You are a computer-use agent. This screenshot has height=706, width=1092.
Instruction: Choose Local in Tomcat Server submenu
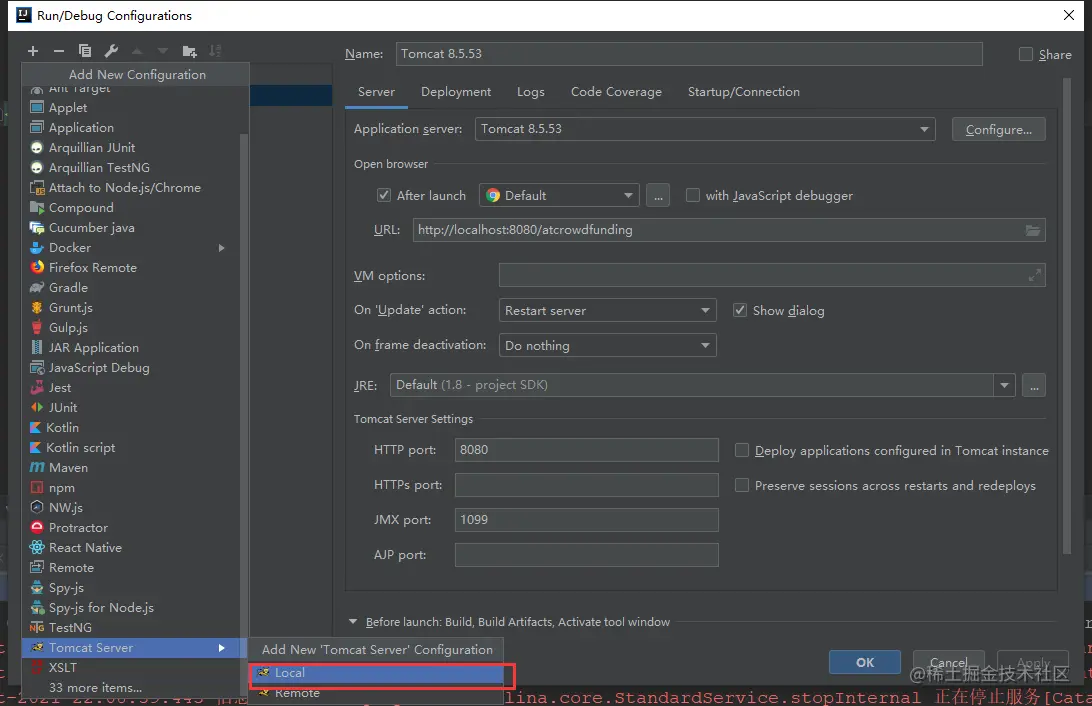pos(377,673)
